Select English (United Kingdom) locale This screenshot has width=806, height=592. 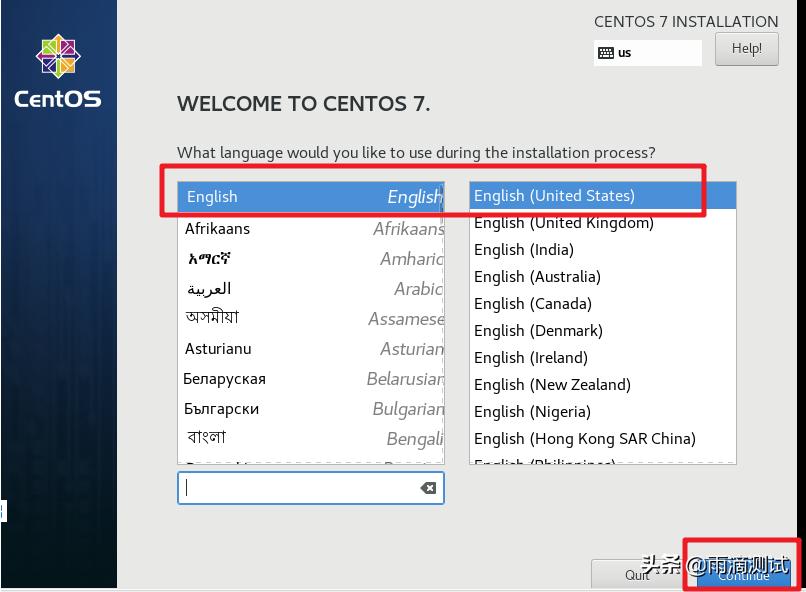pos(602,223)
